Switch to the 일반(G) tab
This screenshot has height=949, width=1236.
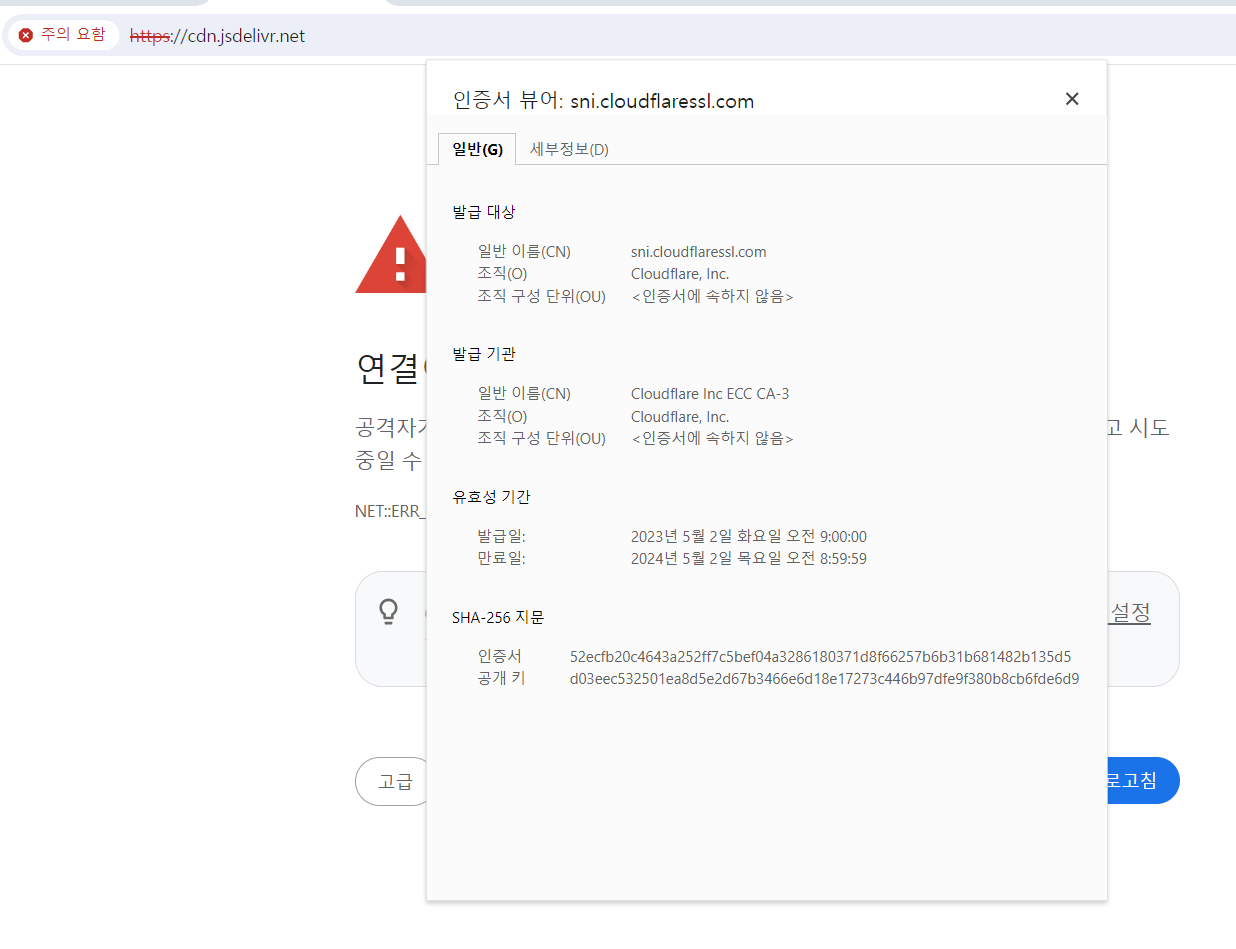[477, 149]
